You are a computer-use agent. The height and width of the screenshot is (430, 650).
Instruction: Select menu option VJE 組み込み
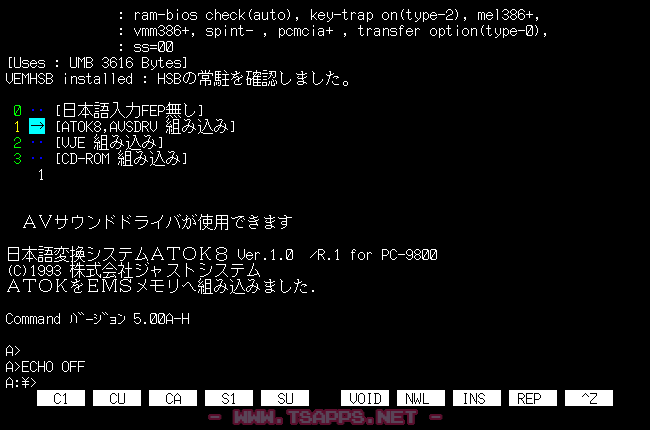point(109,142)
